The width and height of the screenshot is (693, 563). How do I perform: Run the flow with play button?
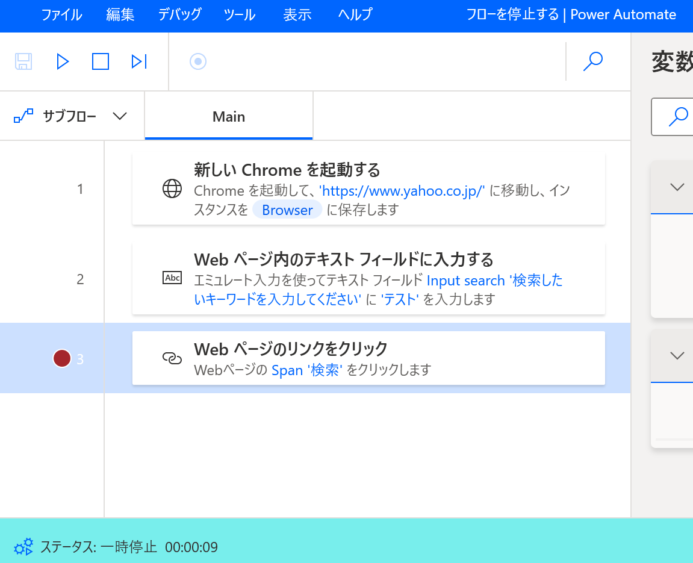(x=62, y=61)
